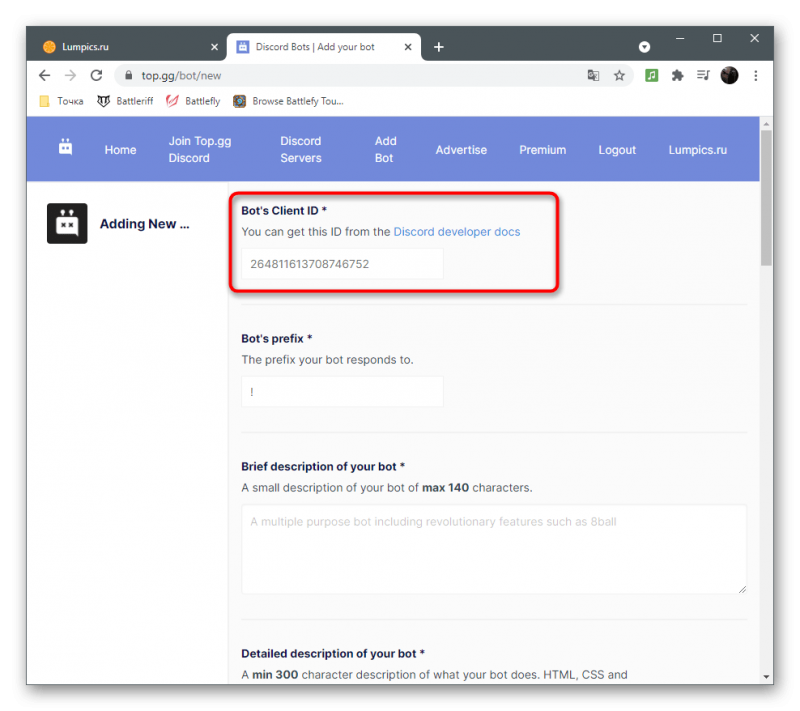Open the Extensions puzzle icon
This screenshot has width=800, height=711.
click(x=678, y=75)
